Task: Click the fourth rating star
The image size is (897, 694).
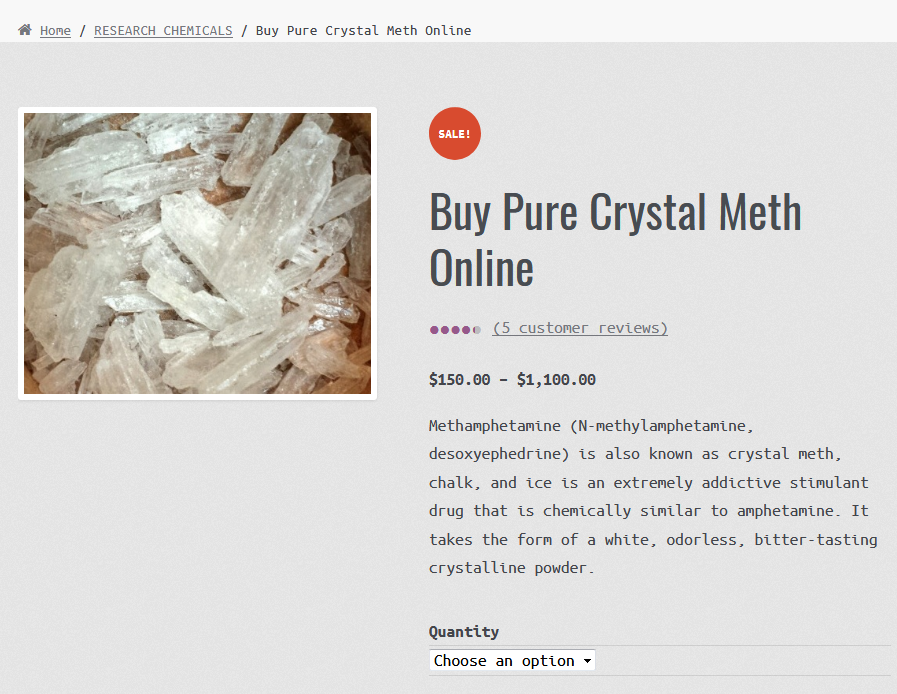Action: (466, 329)
